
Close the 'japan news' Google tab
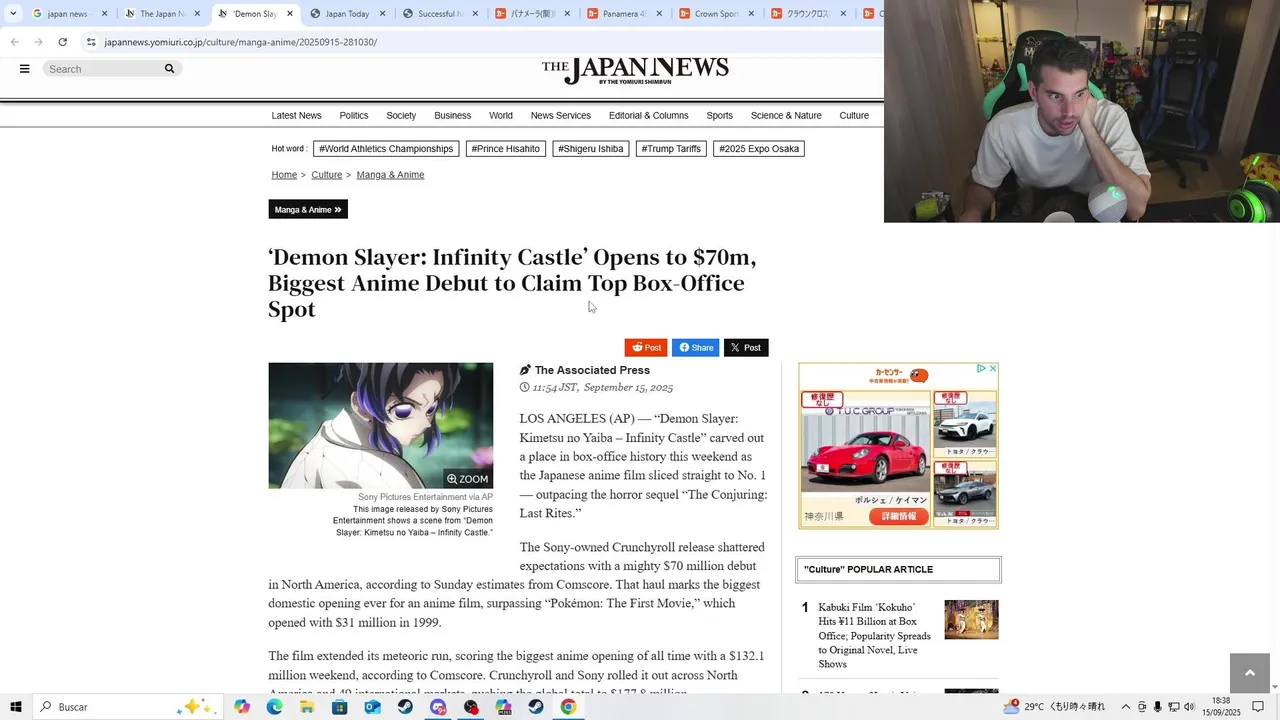104,14
